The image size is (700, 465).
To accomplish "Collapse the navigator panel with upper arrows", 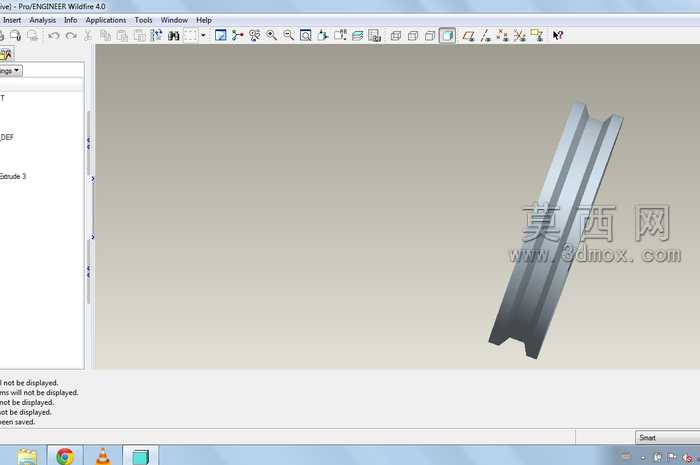I will click(x=88, y=143).
